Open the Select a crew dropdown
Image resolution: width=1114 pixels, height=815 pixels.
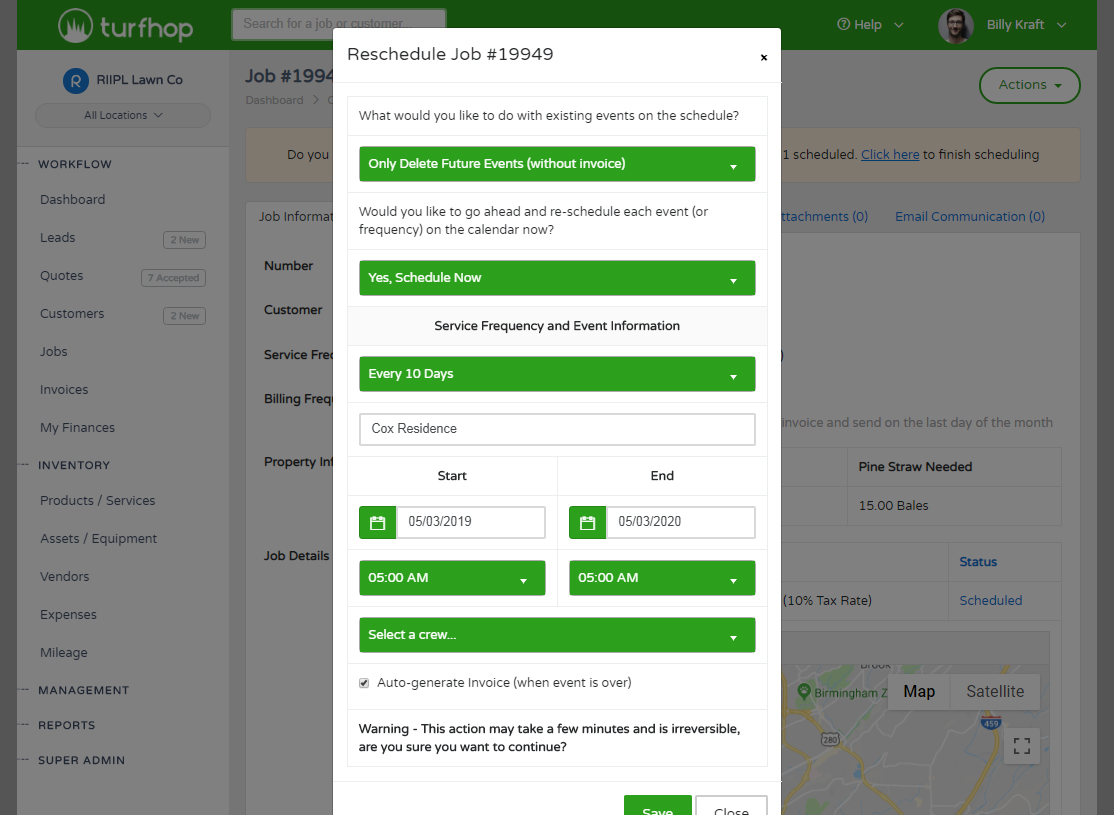tap(557, 635)
